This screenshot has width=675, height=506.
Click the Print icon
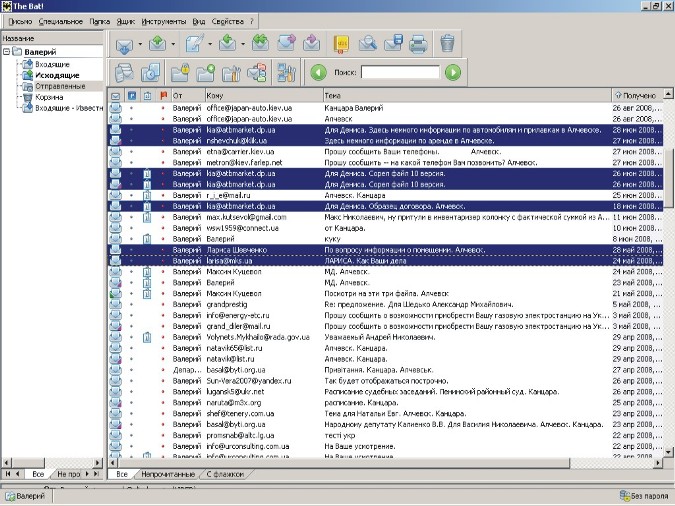tap(418, 44)
